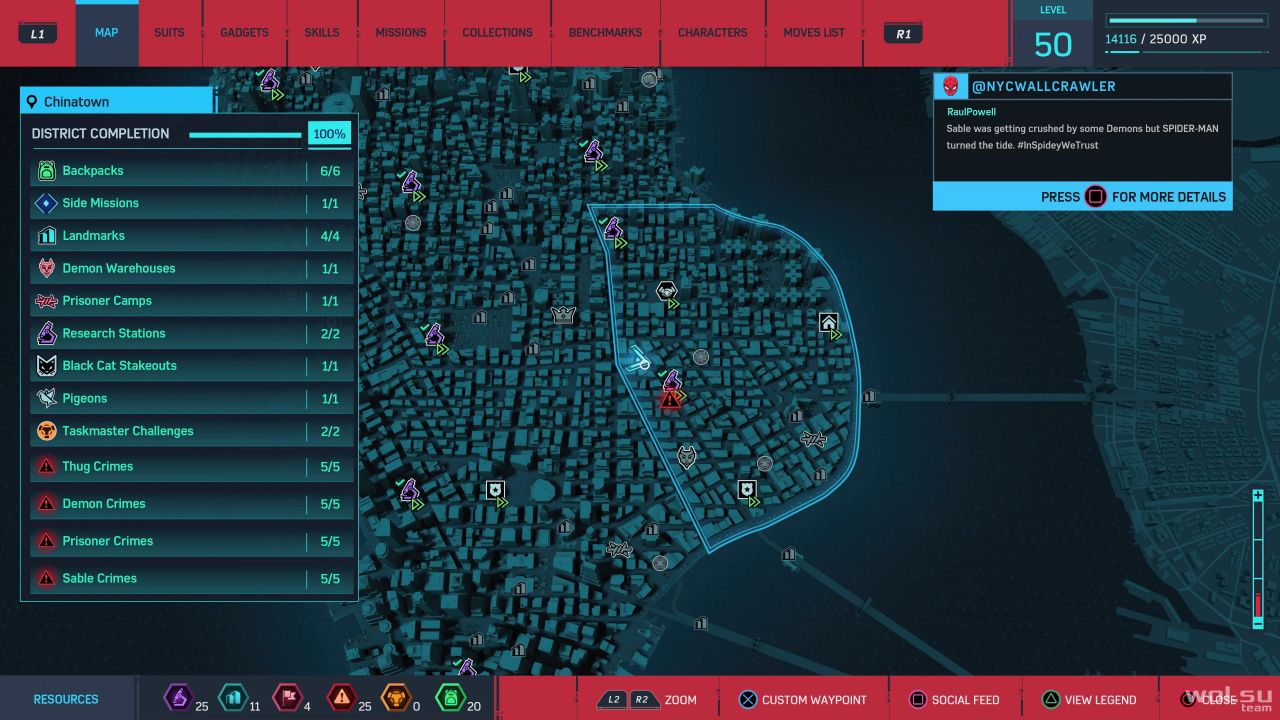
Task: Click the Level 50 indicator
Action: pos(1053,34)
